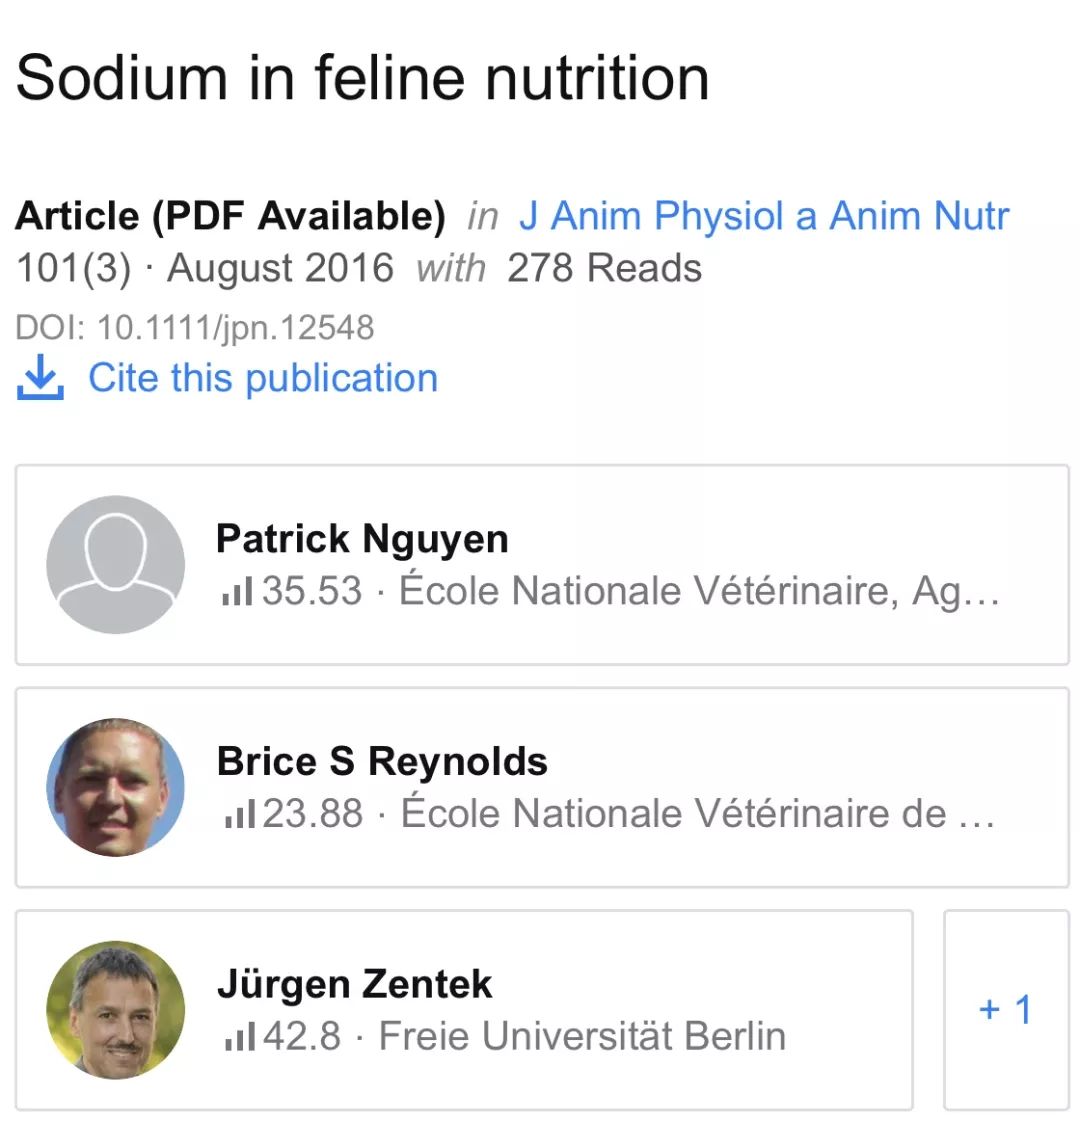Screen dimensions: 1080x1121
Task: Open Jürgen Zentek author name
Action: pos(354,985)
